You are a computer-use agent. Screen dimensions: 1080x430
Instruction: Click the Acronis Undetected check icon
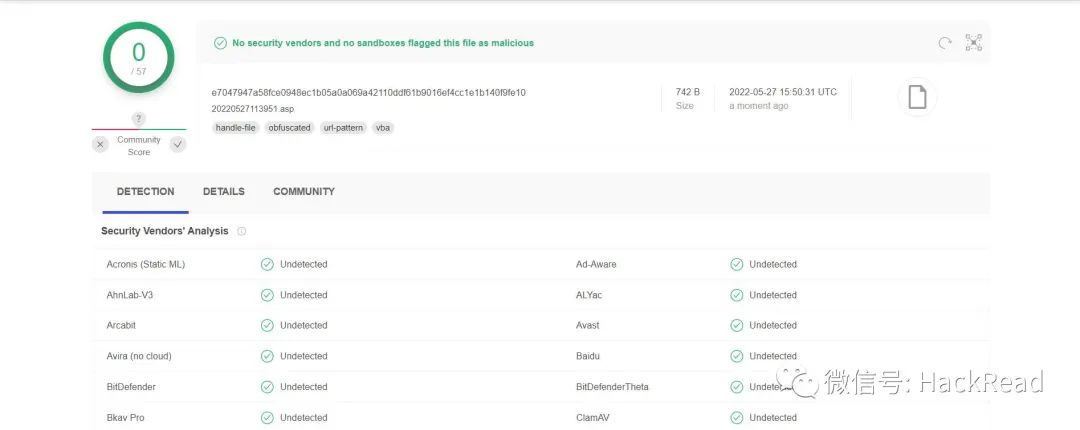click(x=267, y=265)
